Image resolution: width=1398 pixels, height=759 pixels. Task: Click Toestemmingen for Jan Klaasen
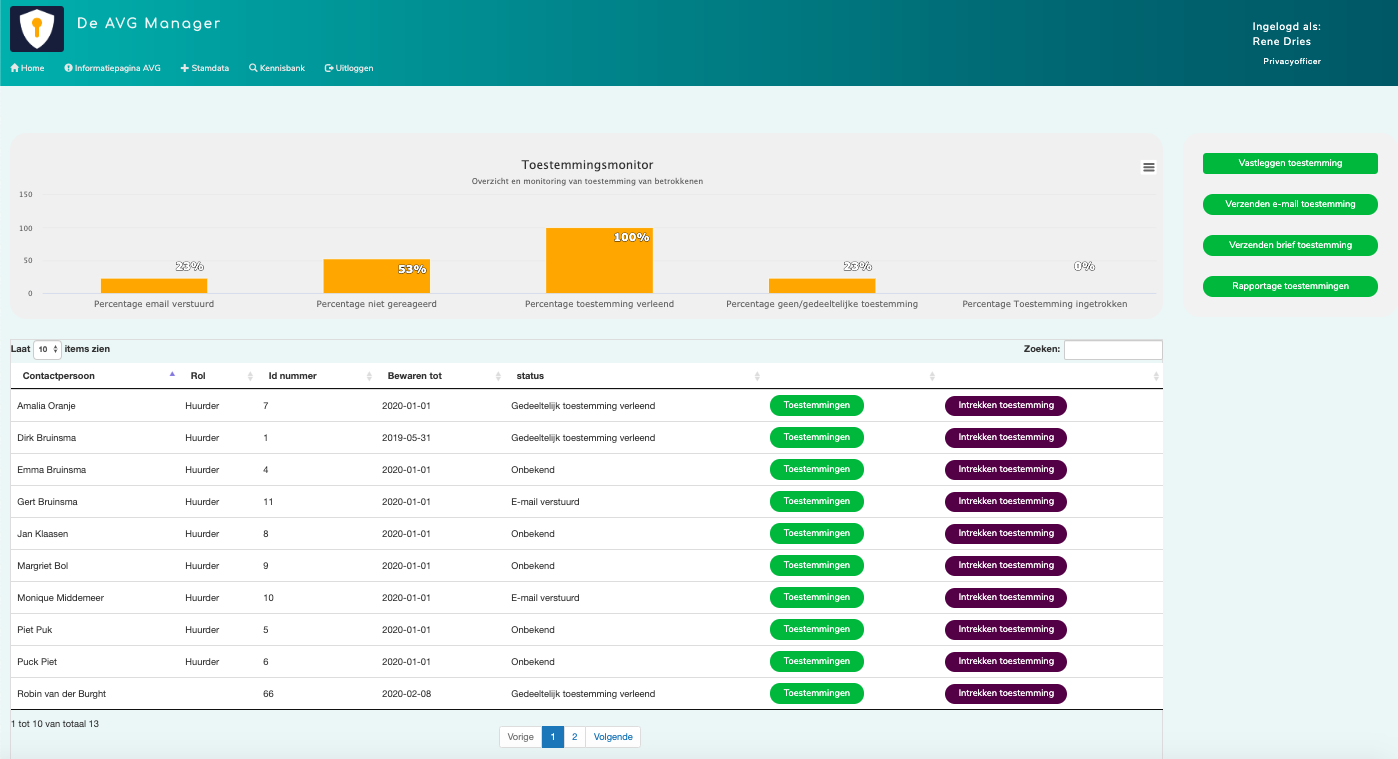tap(817, 533)
